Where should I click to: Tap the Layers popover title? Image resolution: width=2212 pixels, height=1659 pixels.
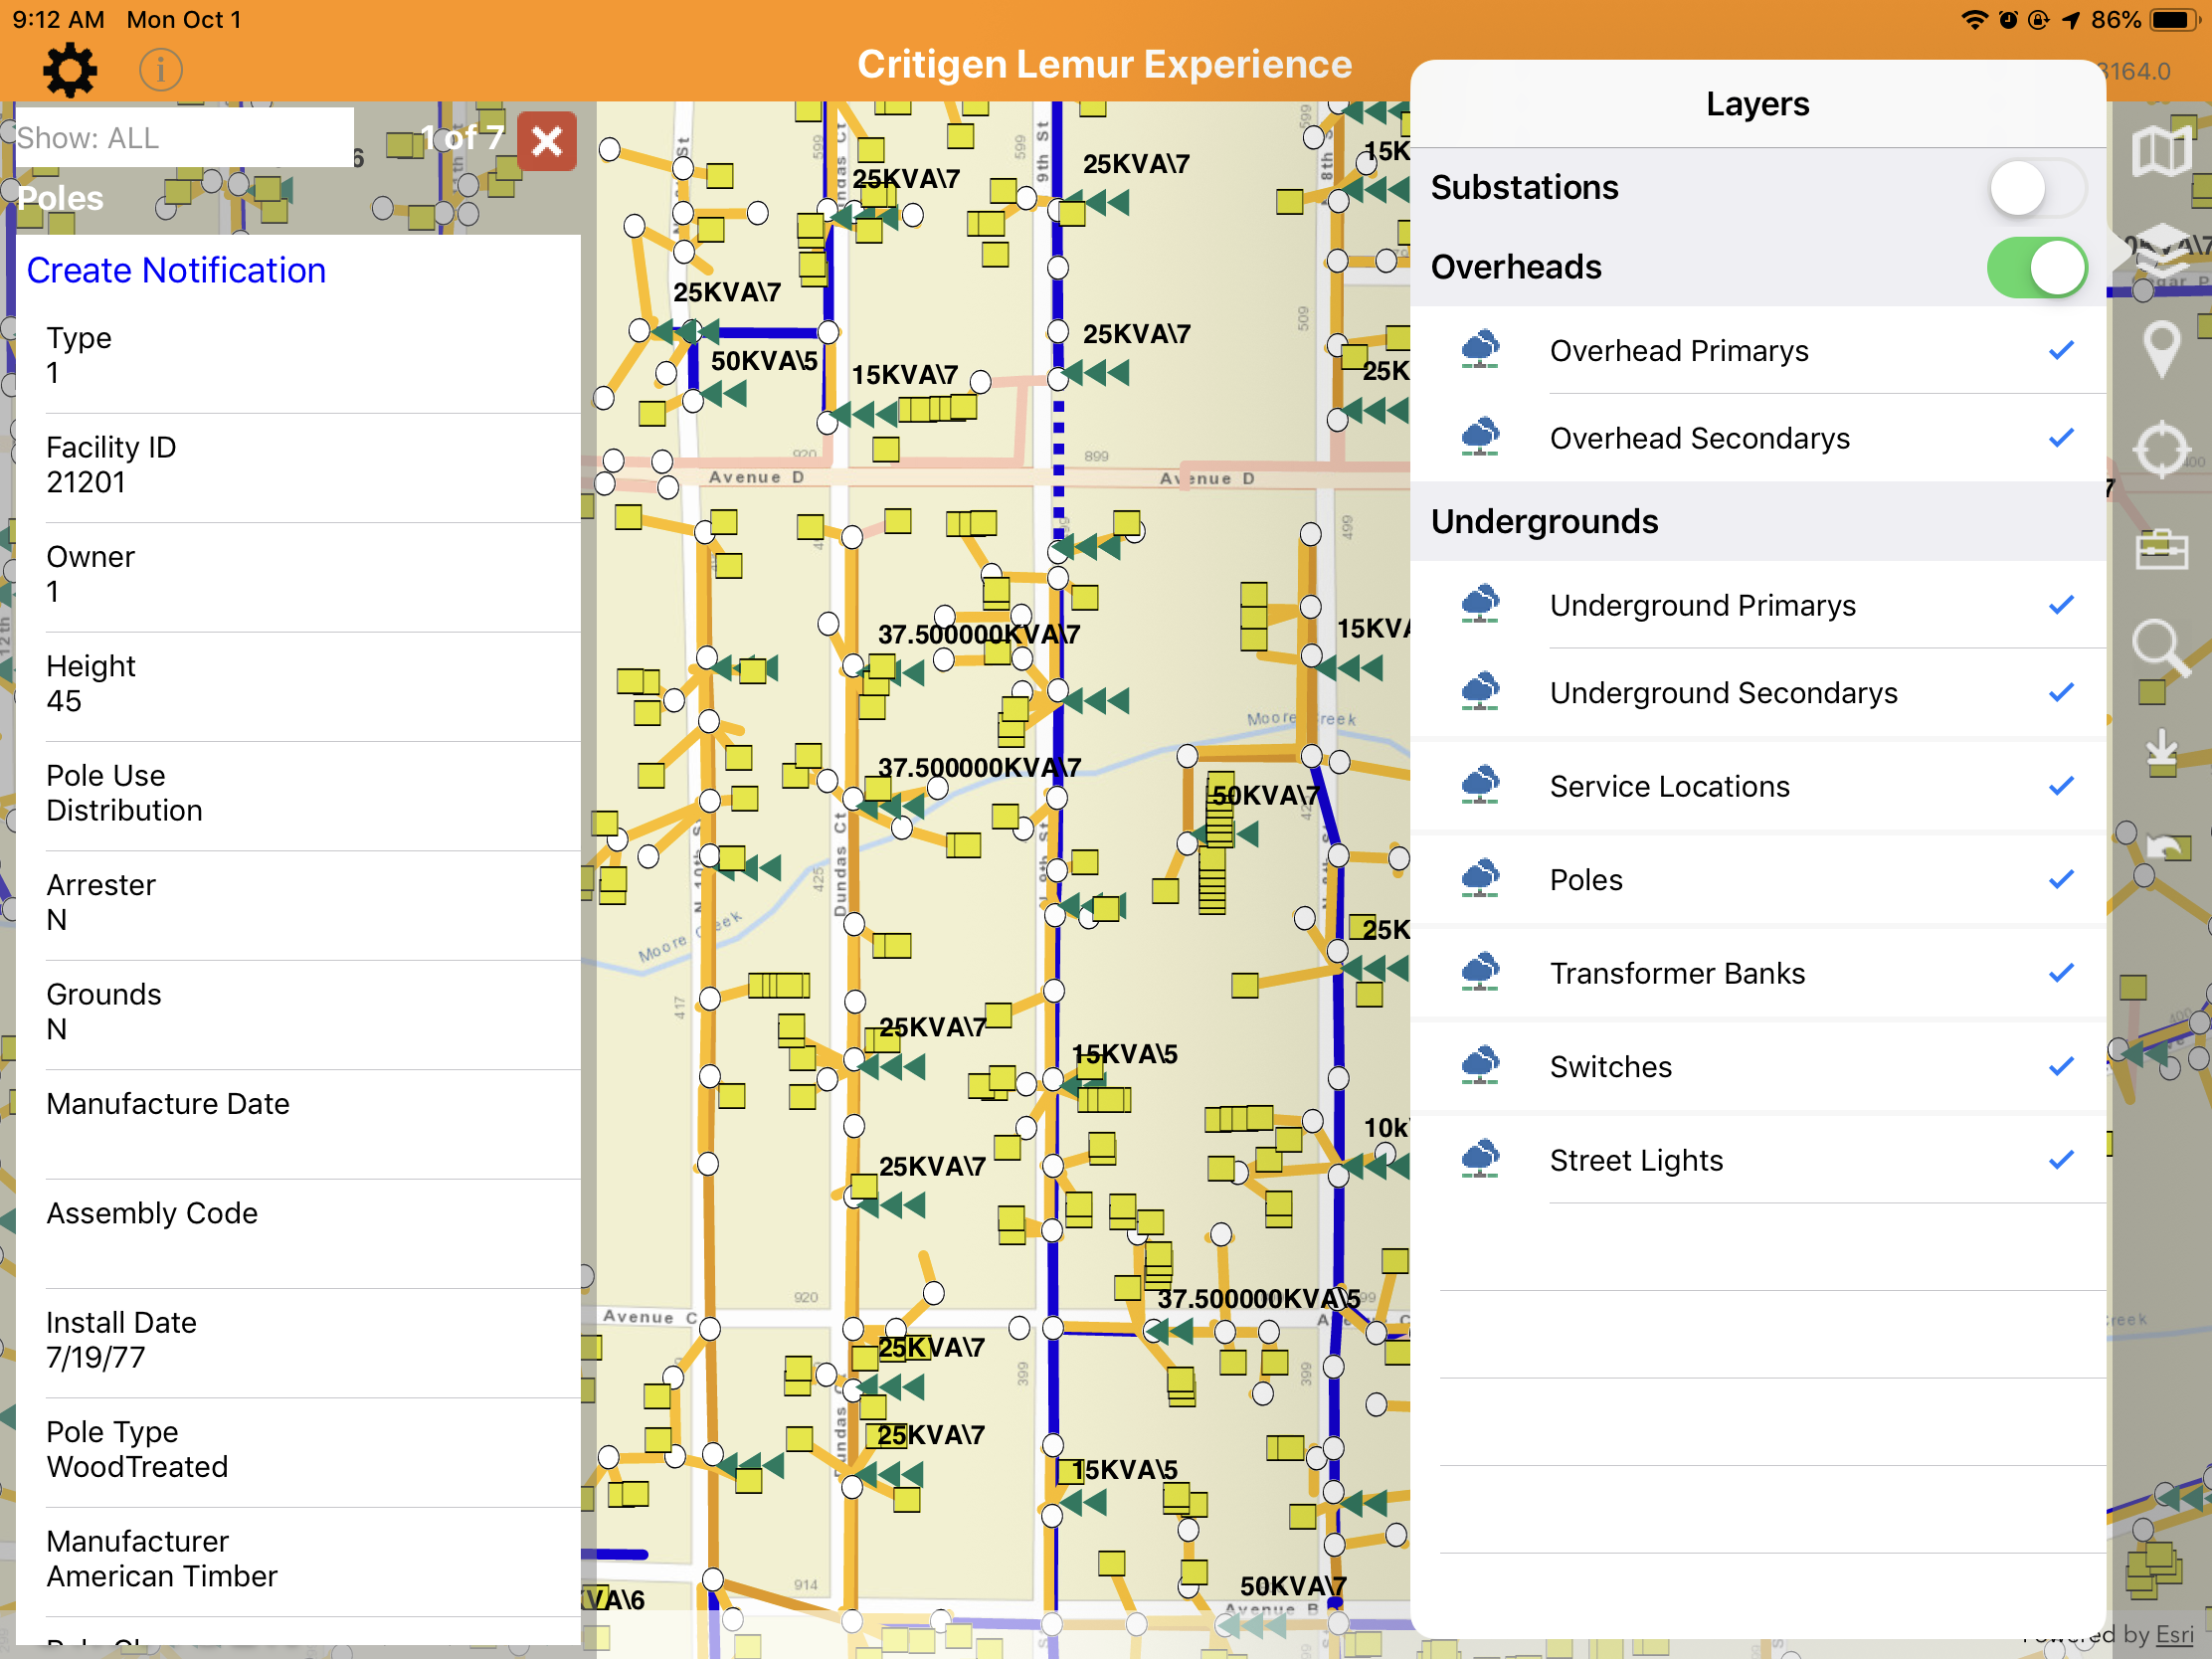[x=1757, y=104]
